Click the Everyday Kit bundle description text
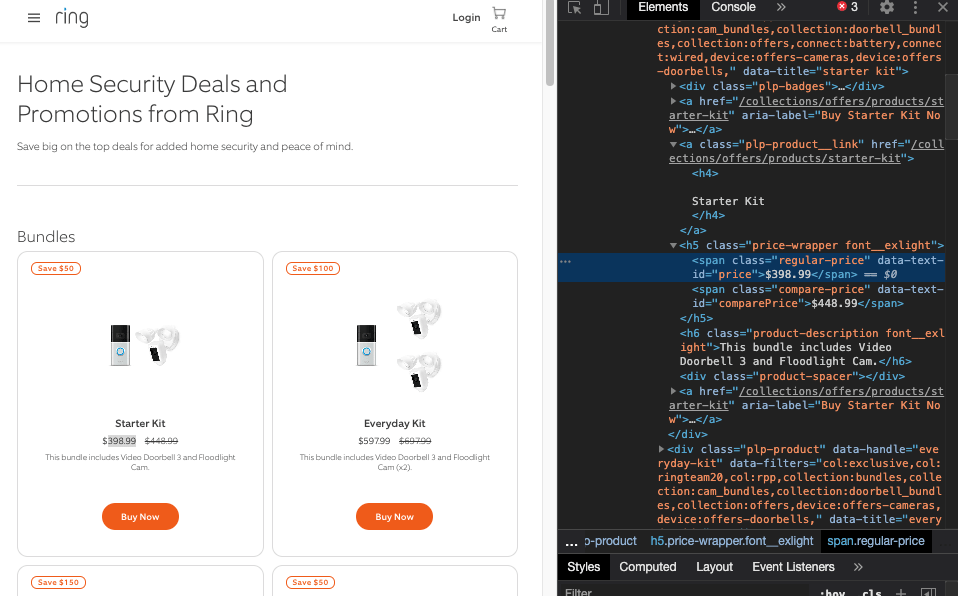This screenshot has height=596, width=958. pyautogui.click(x=394, y=462)
